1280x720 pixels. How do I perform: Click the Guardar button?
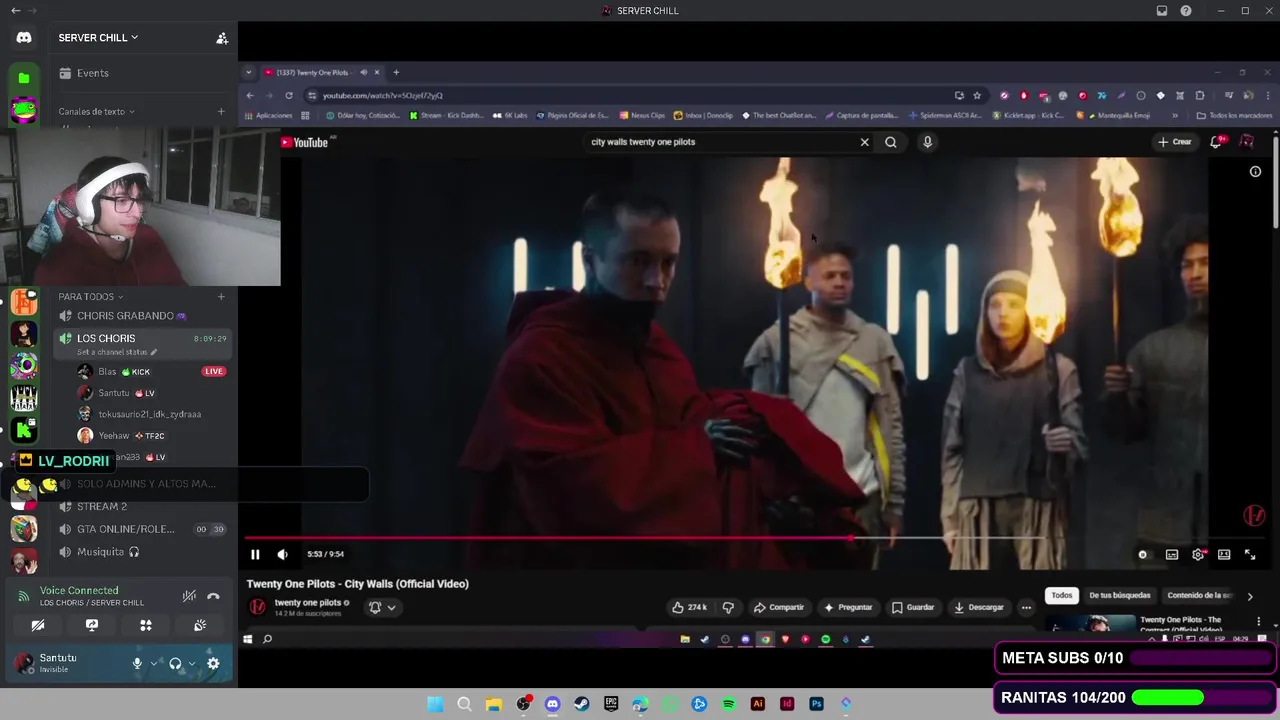[913, 607]
